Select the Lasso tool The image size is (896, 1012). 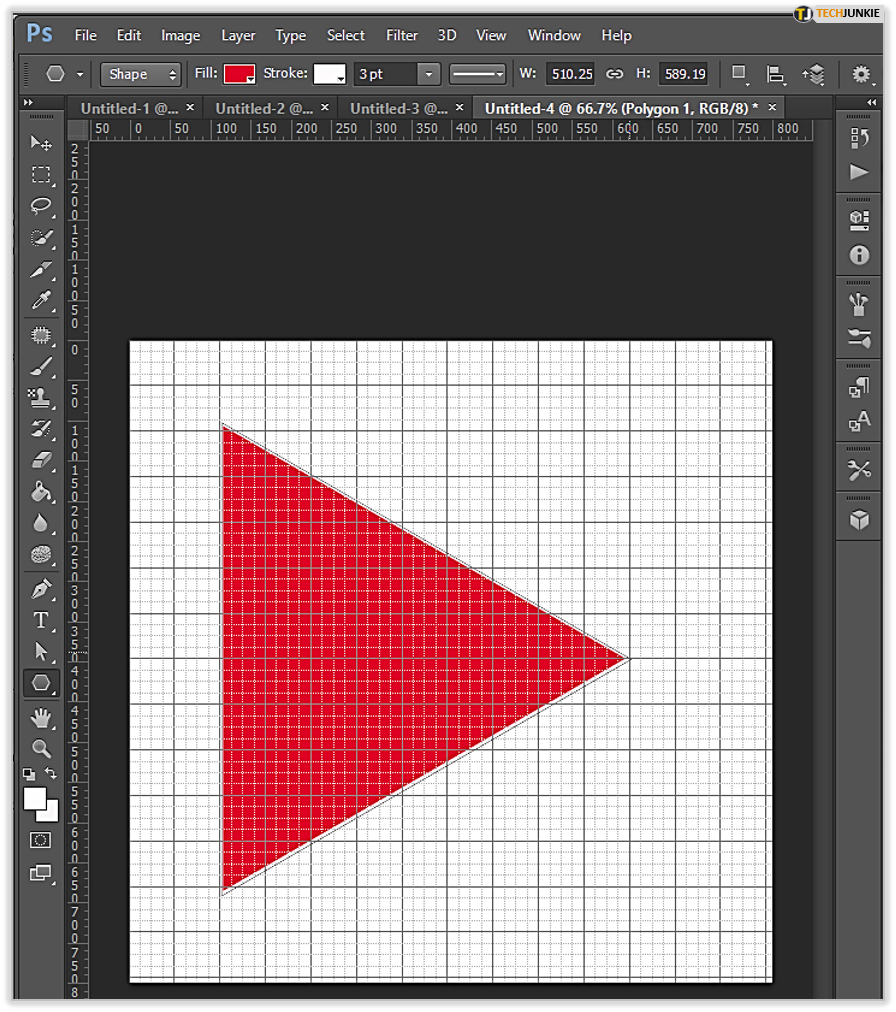[x=41, y=206]
